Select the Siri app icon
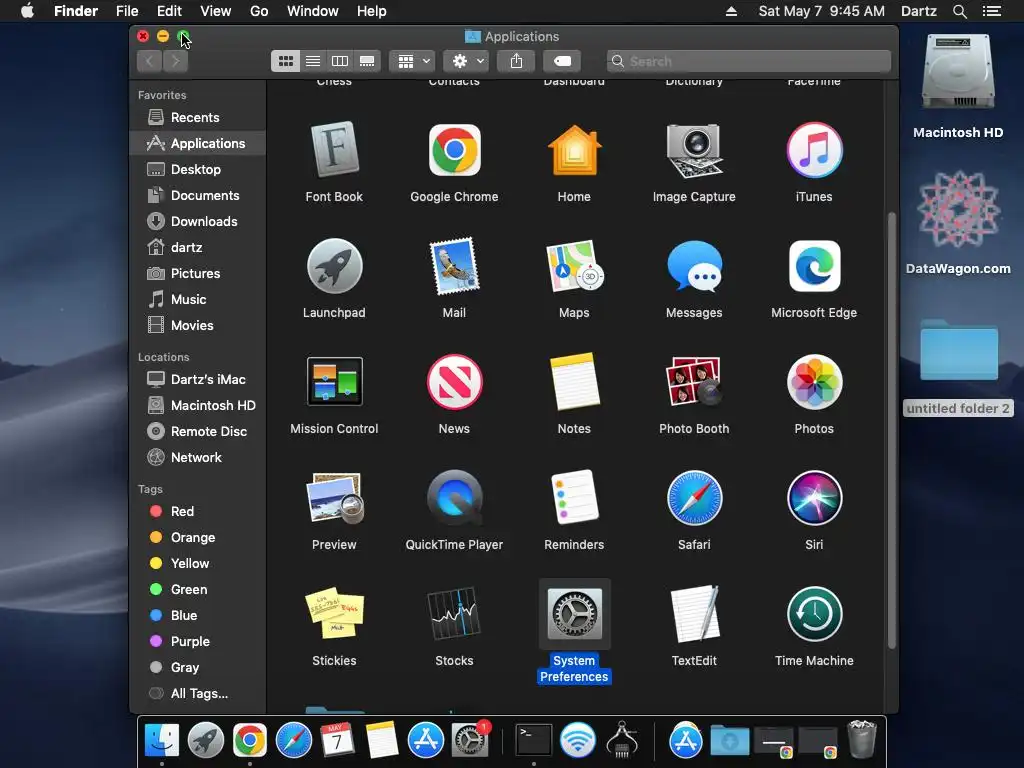Viewport: 1024px width, 768px height. [x=814, y=498]
